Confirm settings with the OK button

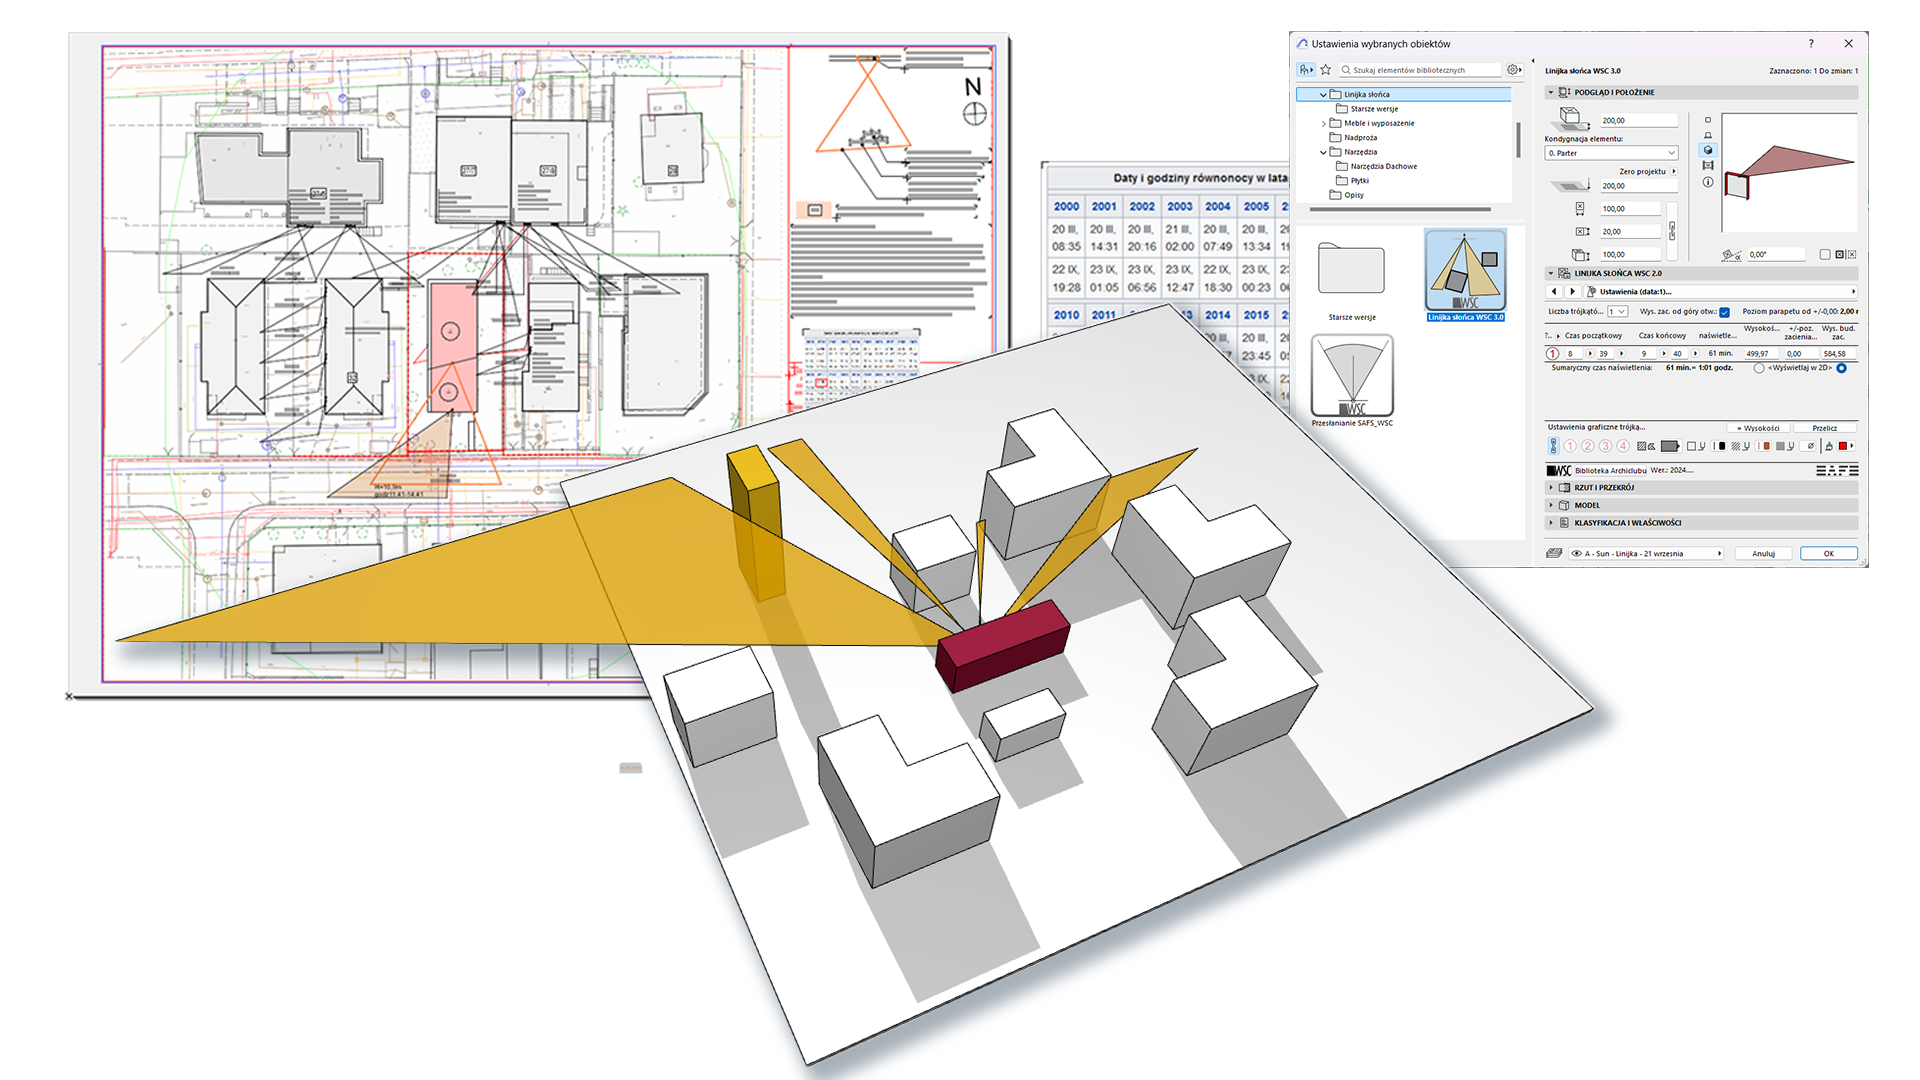pyautogui.click(x=1828, y=553)
